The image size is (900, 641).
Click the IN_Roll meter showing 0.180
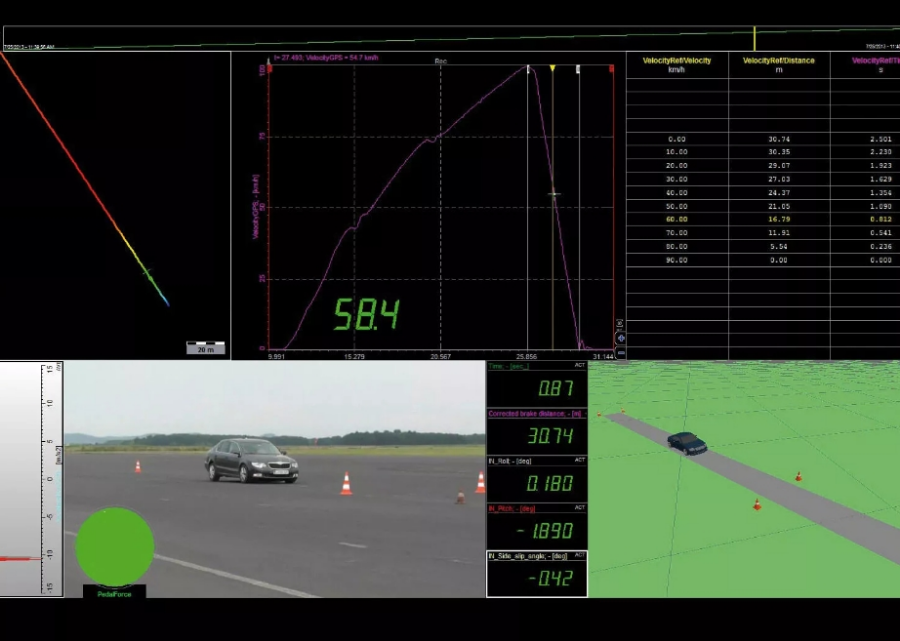point(537,479)
